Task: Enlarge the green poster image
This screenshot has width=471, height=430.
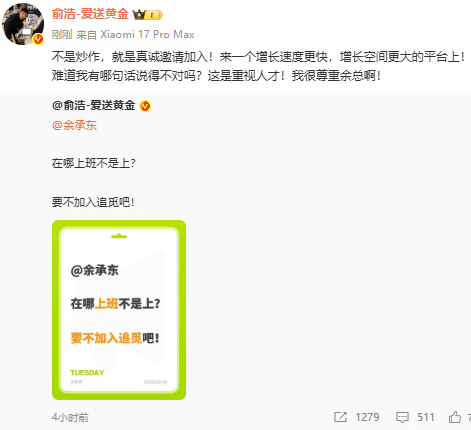Action: pyautogui.click(x=119, y=310)
